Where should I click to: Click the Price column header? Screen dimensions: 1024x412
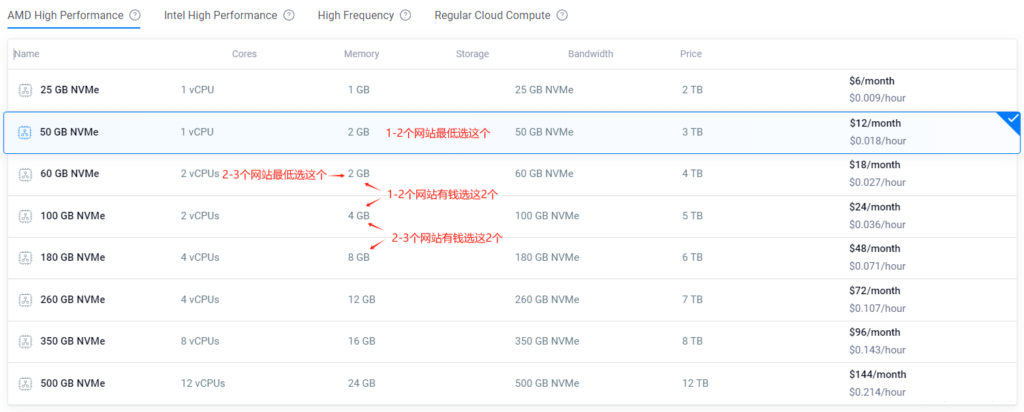point(691,54)
